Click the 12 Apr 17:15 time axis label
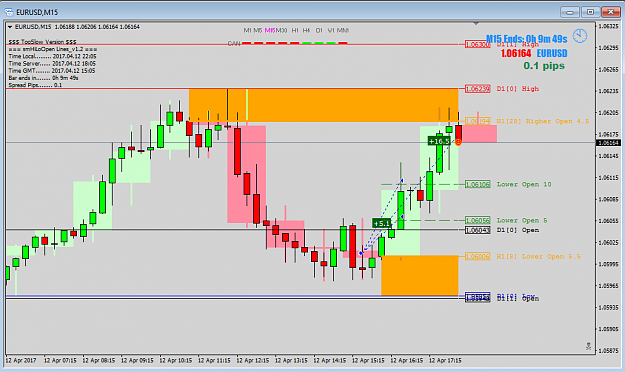Image resolution: width=625 pixels, height=372 pixels. coord(445,360)
